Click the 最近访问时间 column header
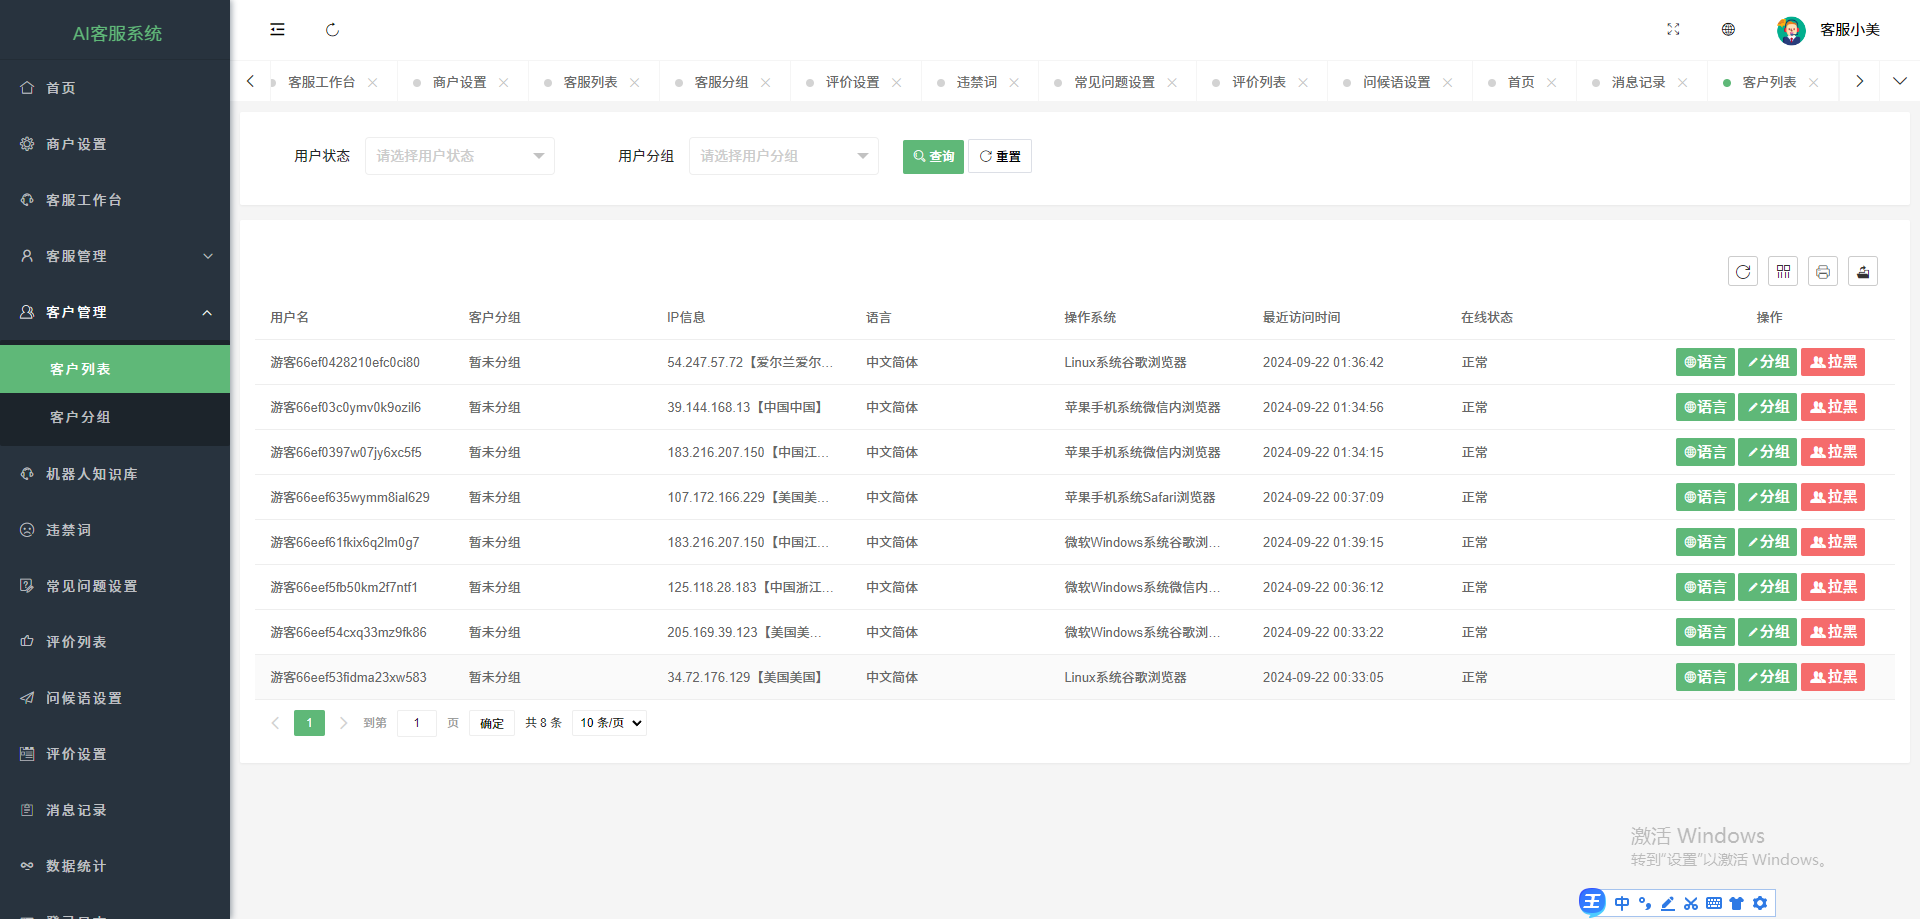The width and height of the screenshot is (1920, 919). (1301, 317)
